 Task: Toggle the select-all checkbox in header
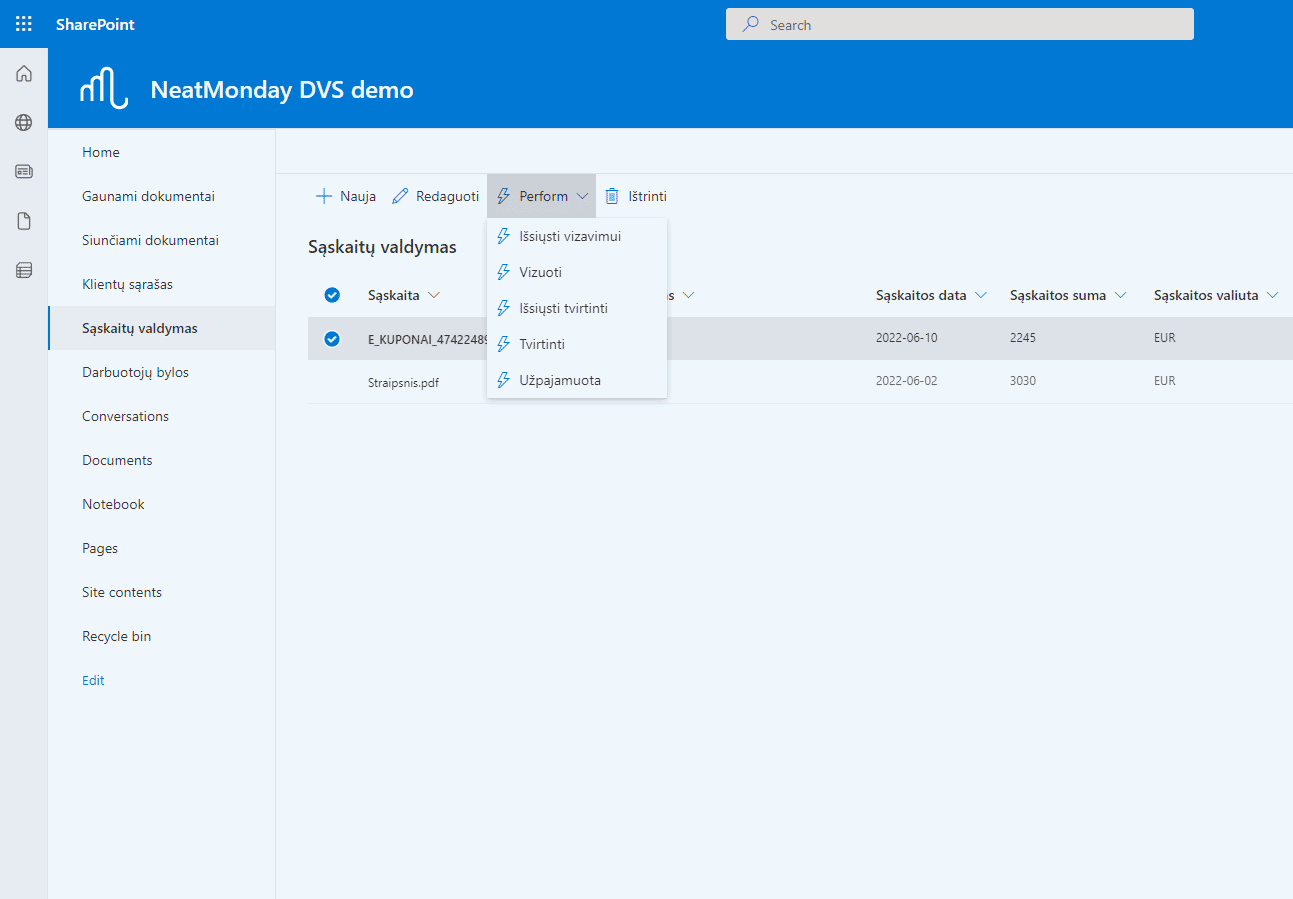point(332,295)
